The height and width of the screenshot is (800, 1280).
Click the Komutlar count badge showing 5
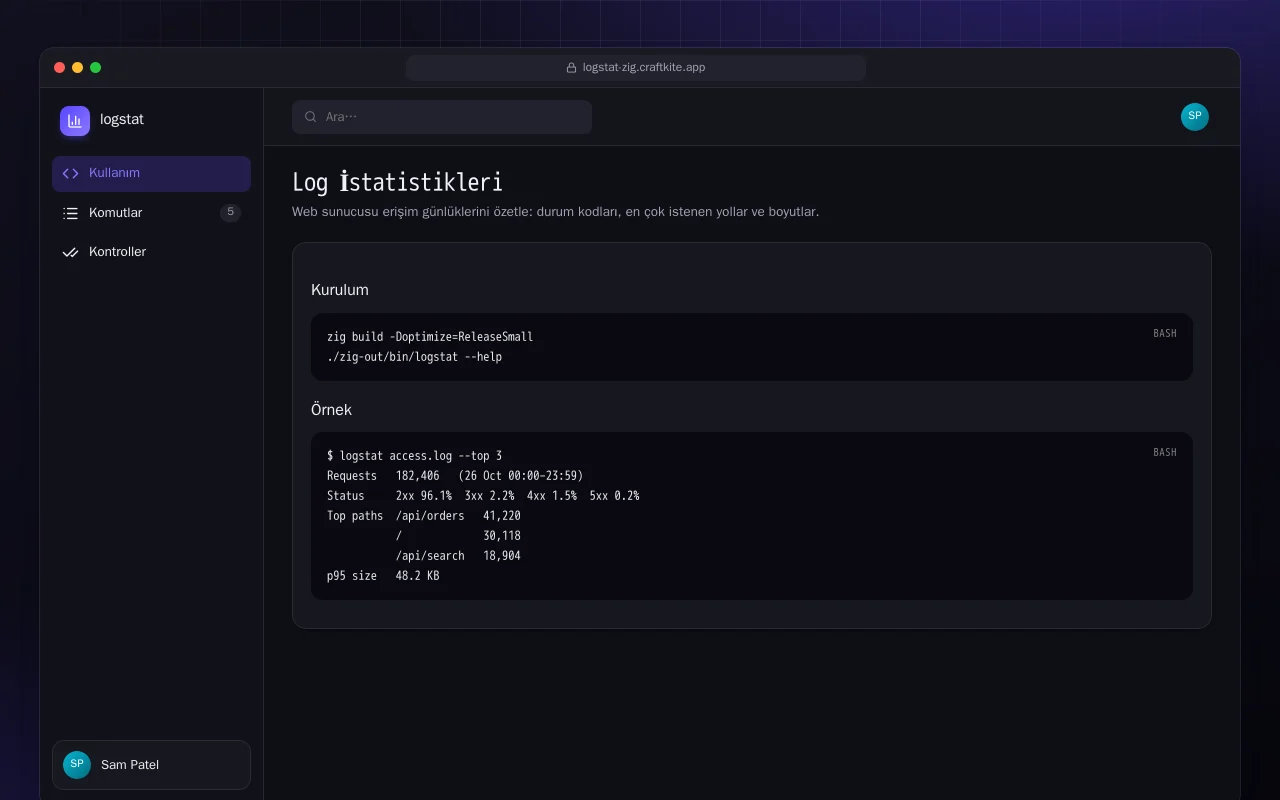[230, 212]
